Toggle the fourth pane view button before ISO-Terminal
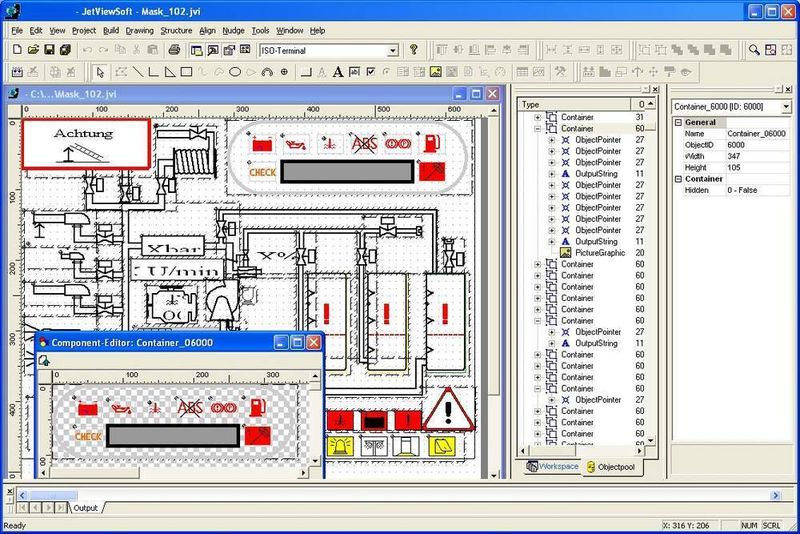The width and height of the screenshot is (800, 534). coord(245,49)
